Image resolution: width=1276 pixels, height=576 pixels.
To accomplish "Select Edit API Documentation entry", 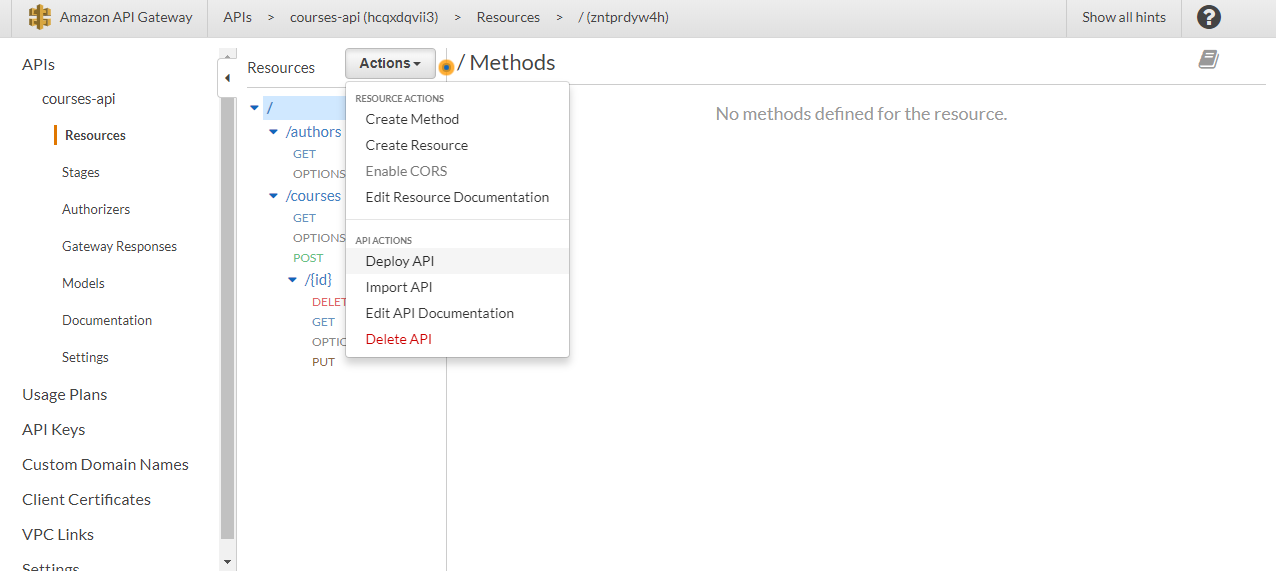I will coord(439,313).
